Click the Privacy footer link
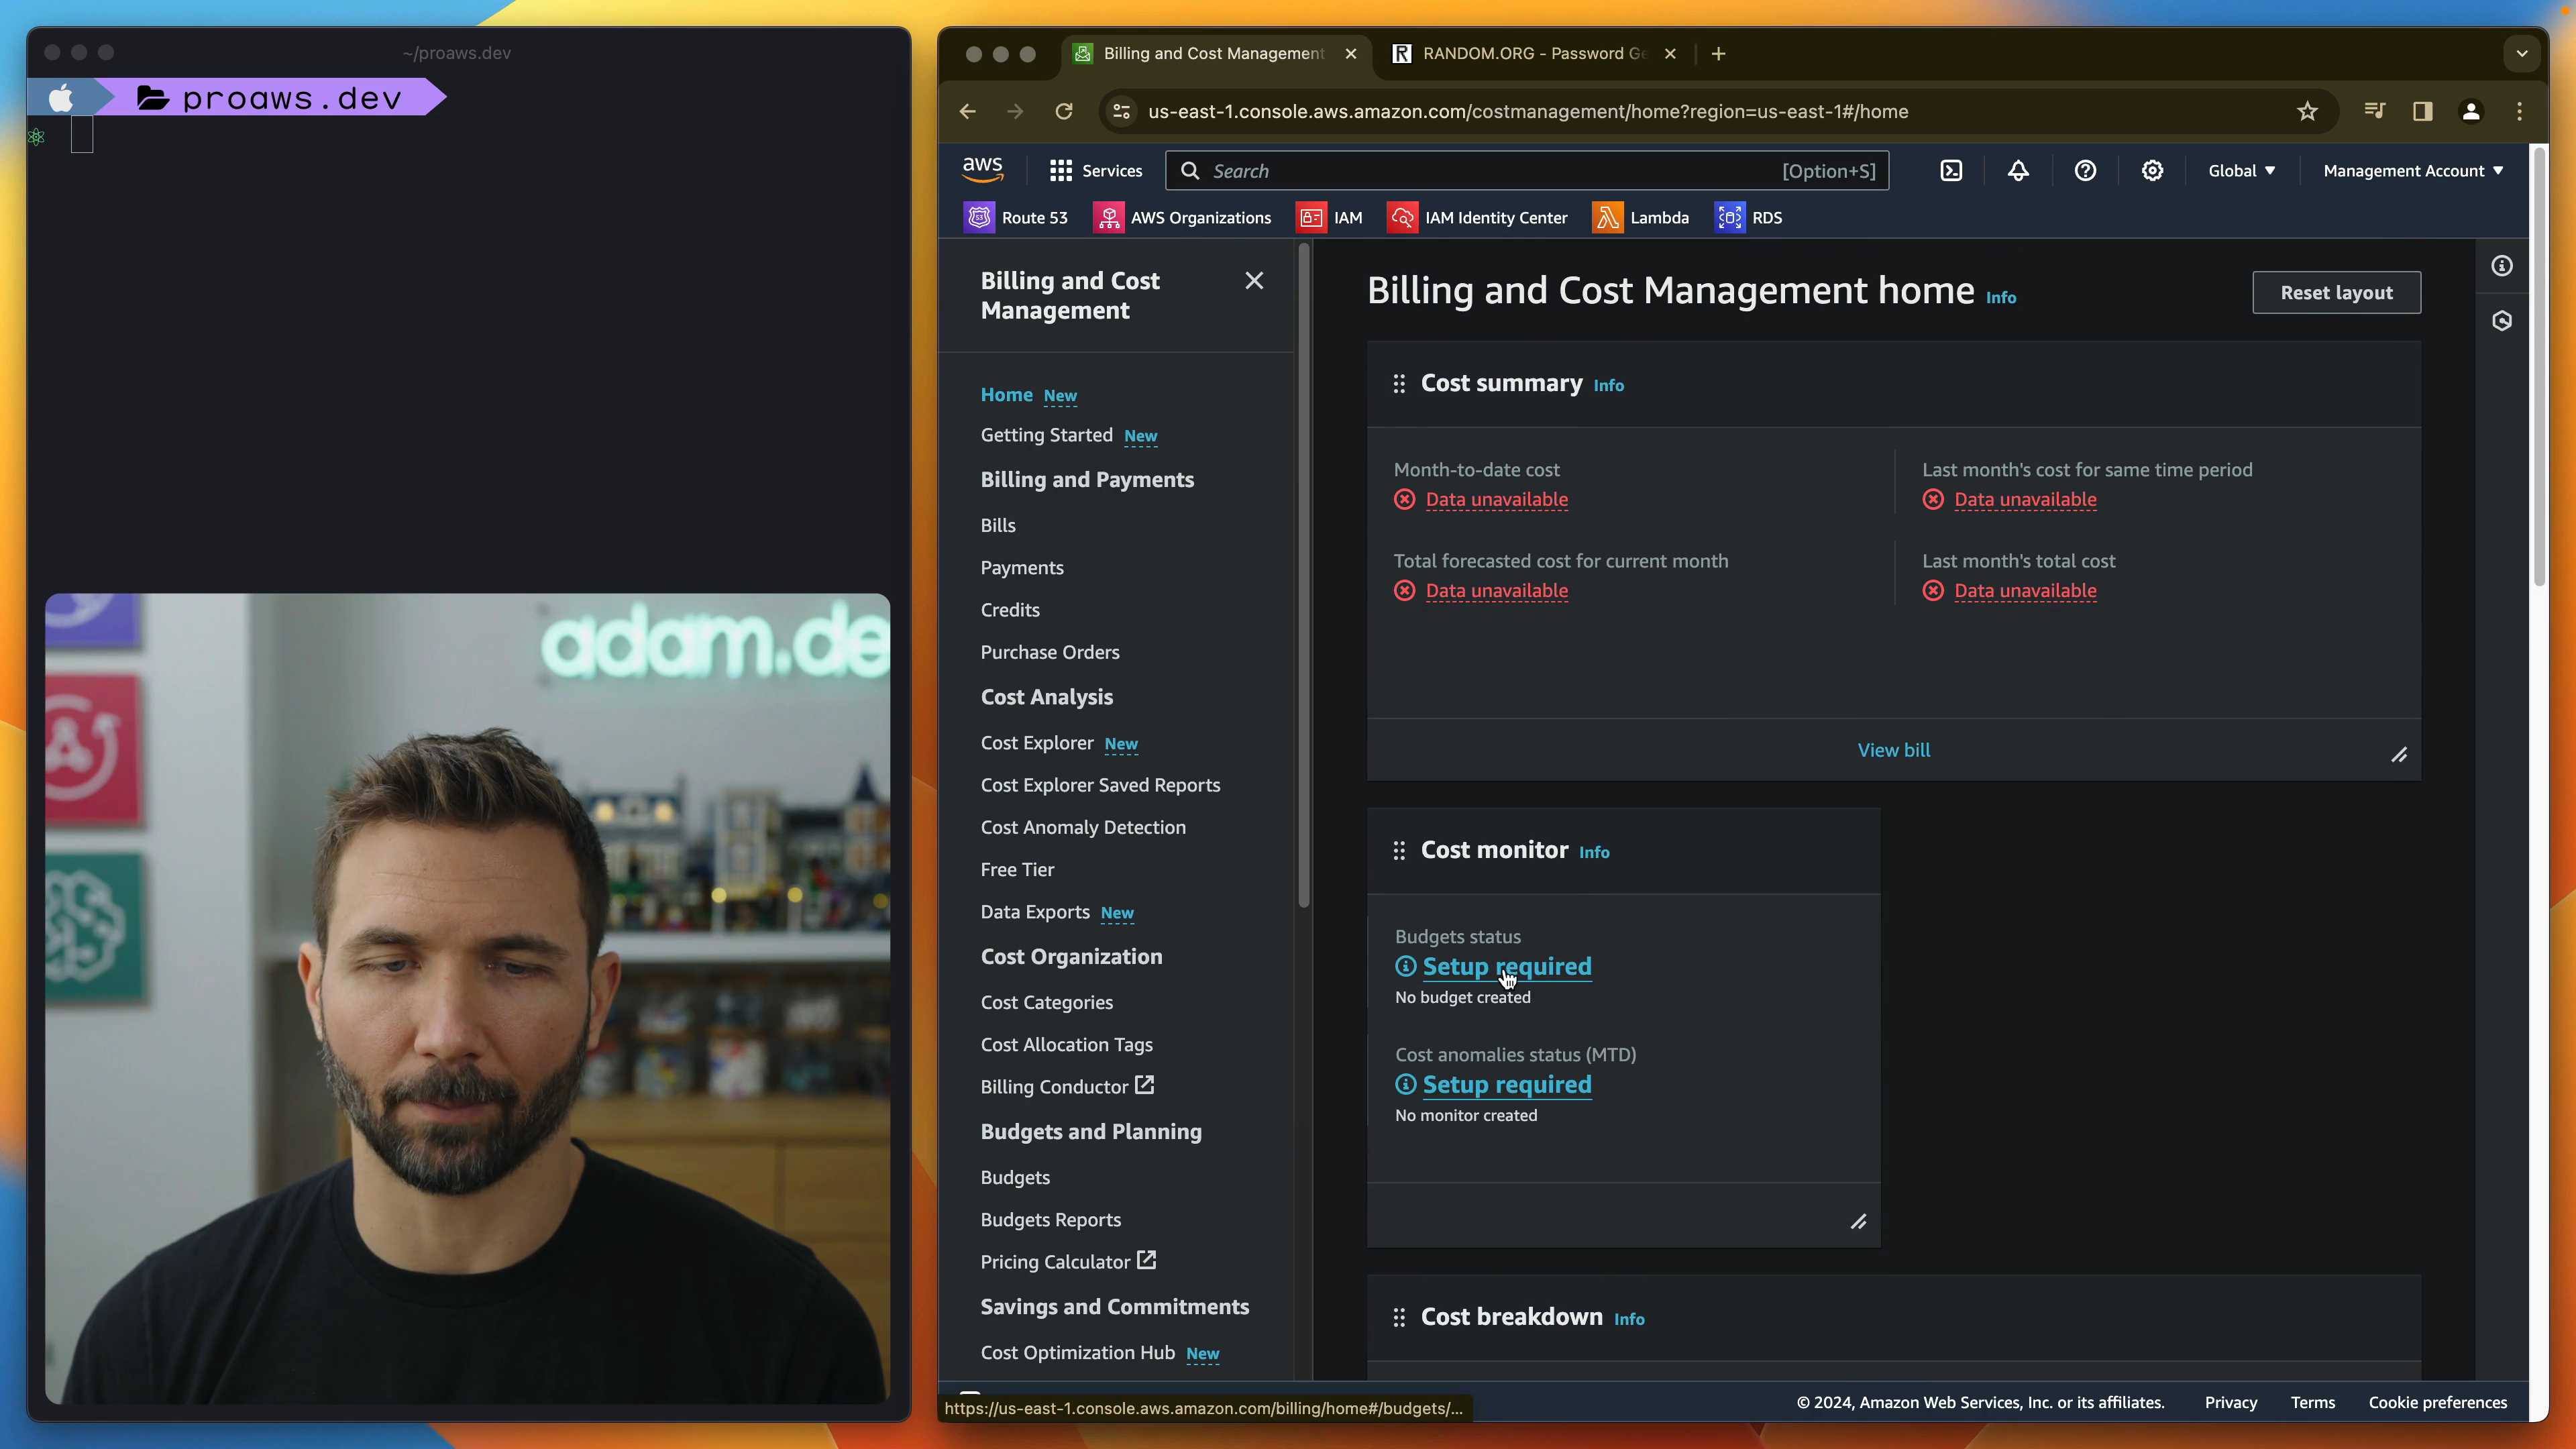Image resolution: width=2576 pixels, height=1449 pixels. click(x=2230, y=1403)
